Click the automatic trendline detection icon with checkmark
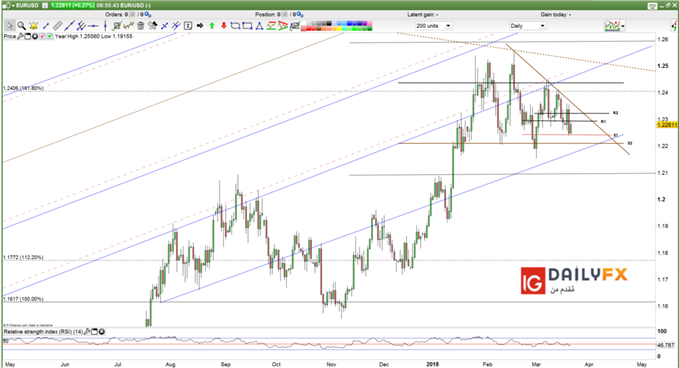The height and width of the screenshot is (368, 679). coord(116,26)
